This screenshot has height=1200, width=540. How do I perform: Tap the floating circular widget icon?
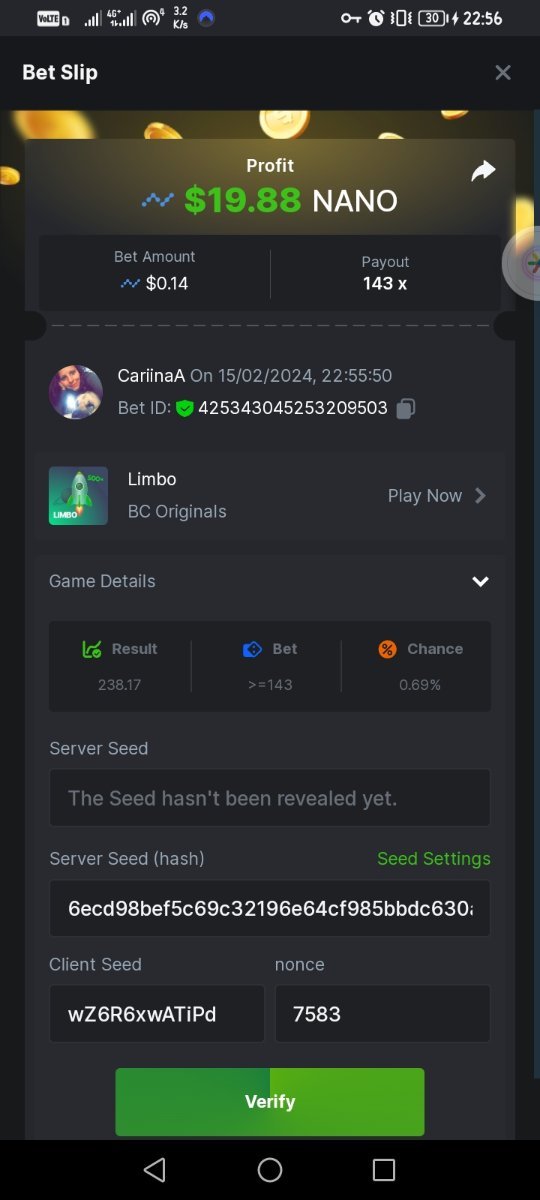(x=523, y=262)
